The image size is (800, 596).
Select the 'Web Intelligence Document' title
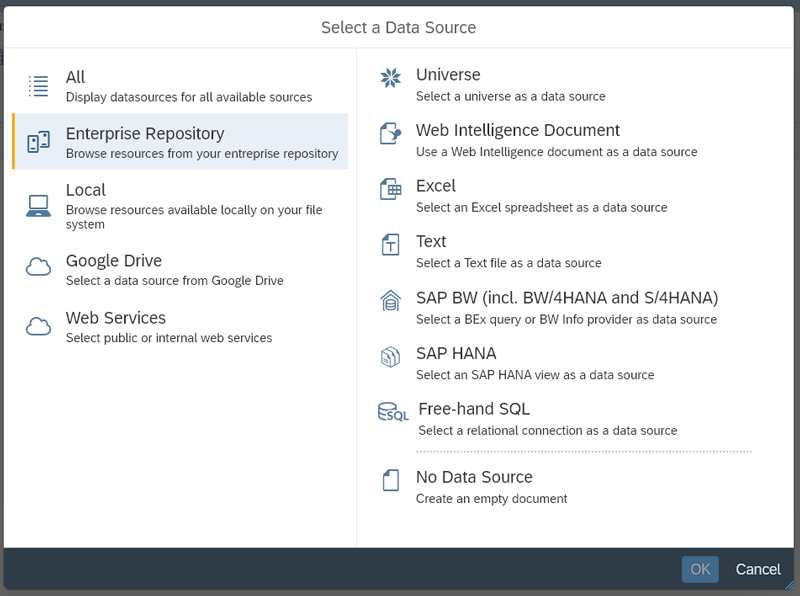pyautogui.click(x=518, y=130)
